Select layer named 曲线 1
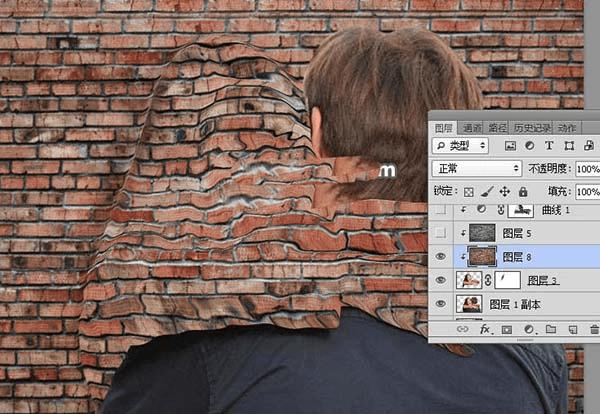600x414 pixels. pyautogui.click(x=556, y=210)
